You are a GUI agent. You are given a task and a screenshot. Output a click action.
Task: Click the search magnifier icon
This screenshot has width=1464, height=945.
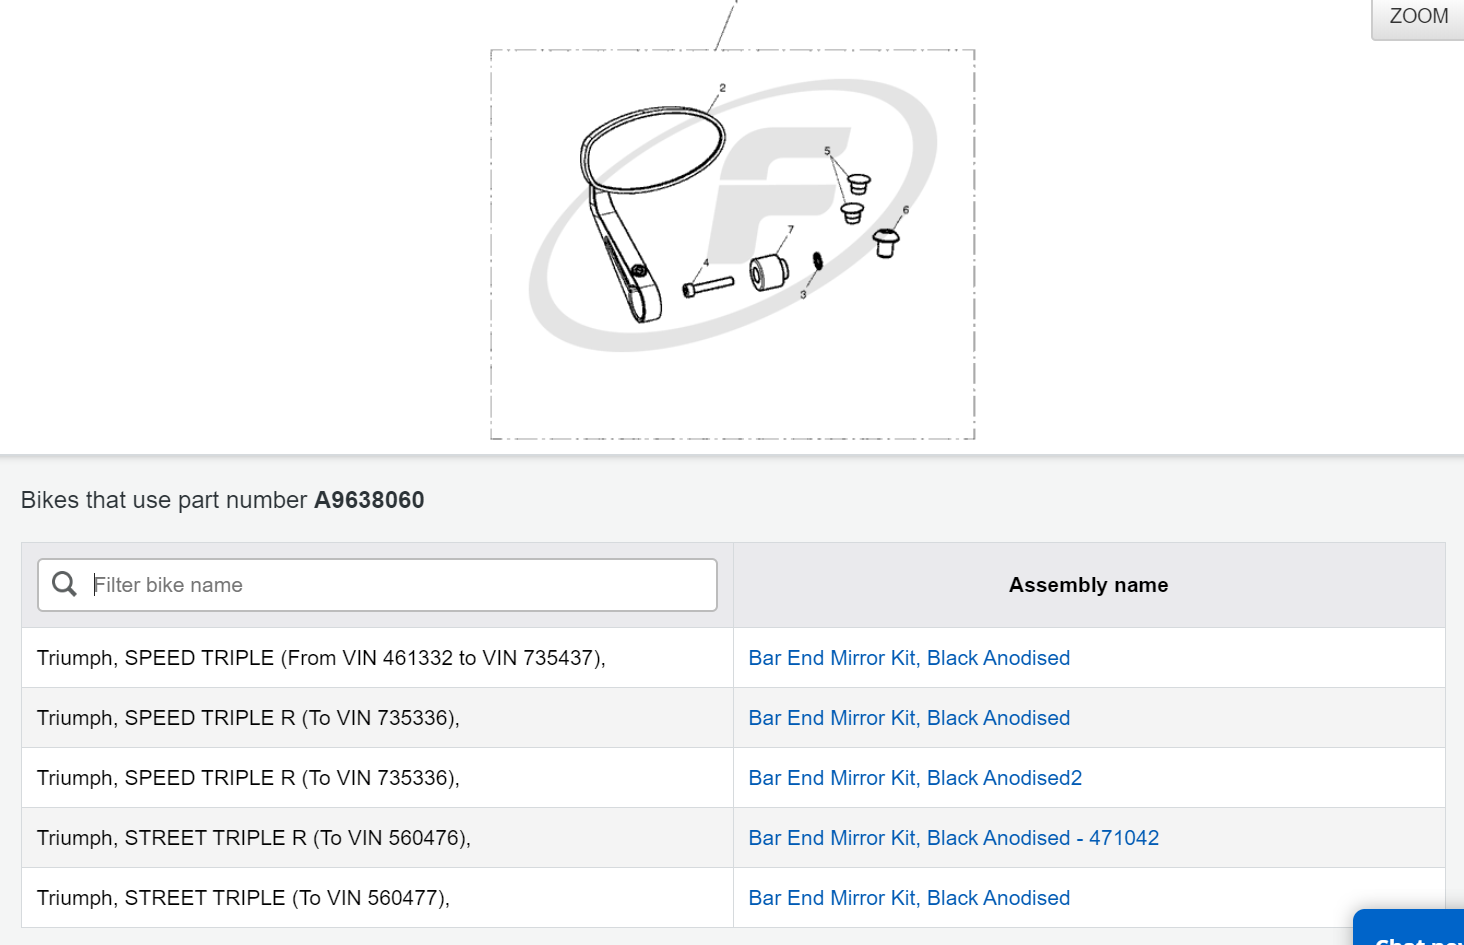click(64, 584)
